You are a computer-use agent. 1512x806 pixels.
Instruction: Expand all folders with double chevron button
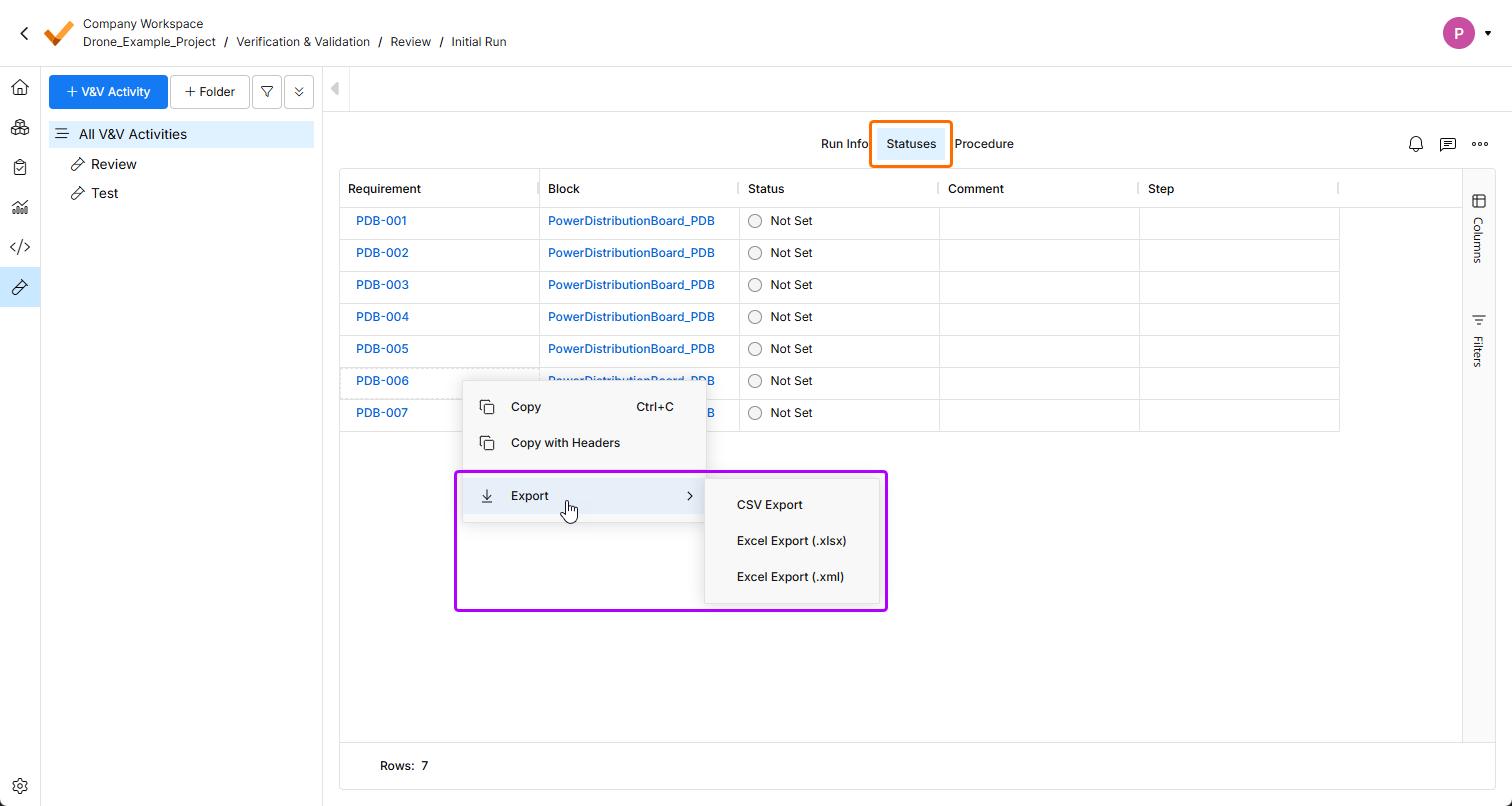[x=299, y=92]
